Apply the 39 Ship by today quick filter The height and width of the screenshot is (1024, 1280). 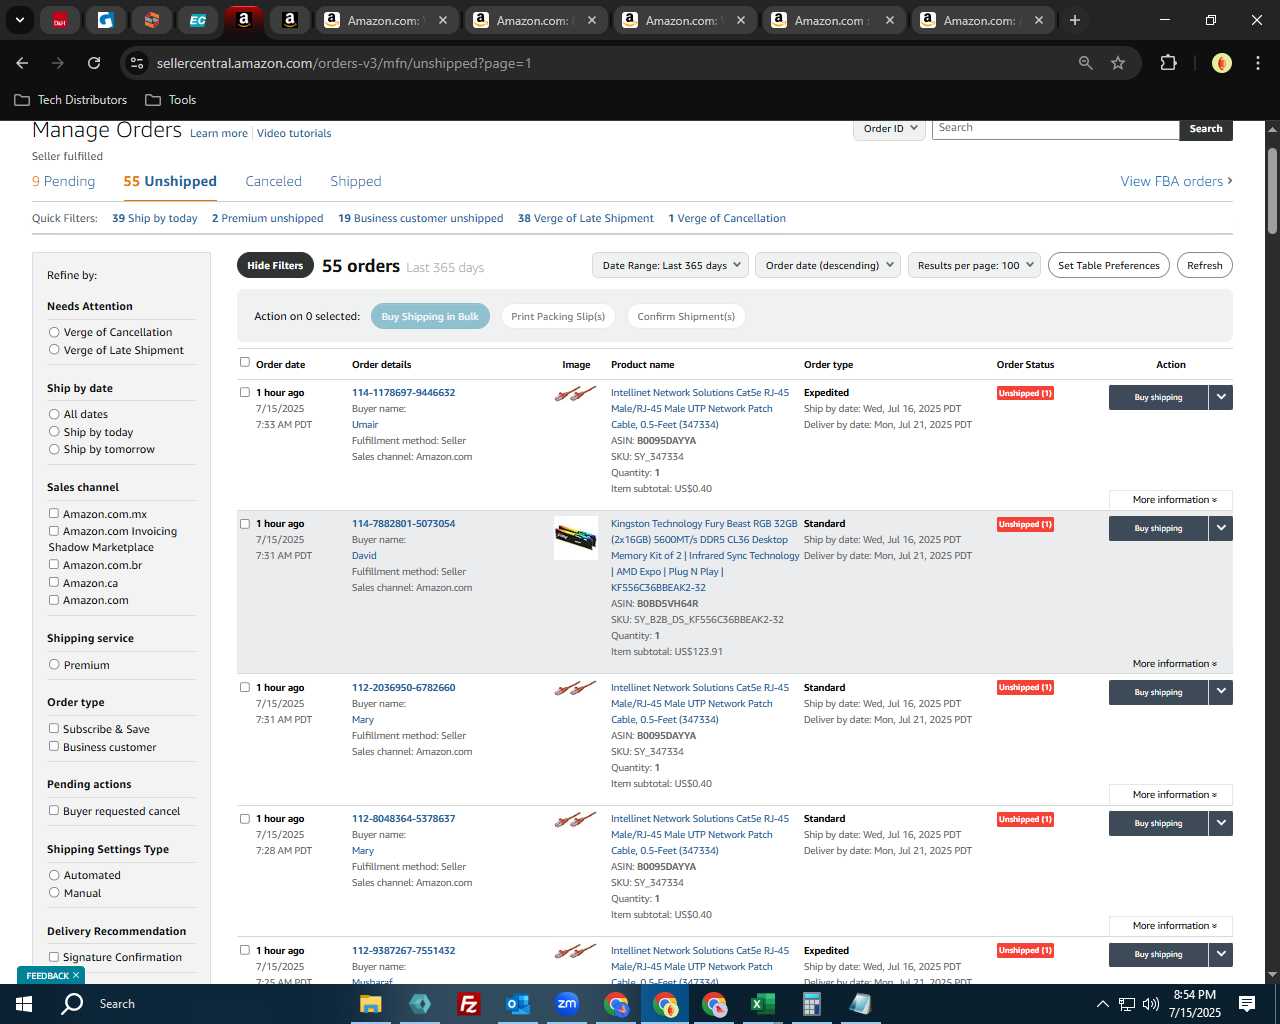point(155,218)
